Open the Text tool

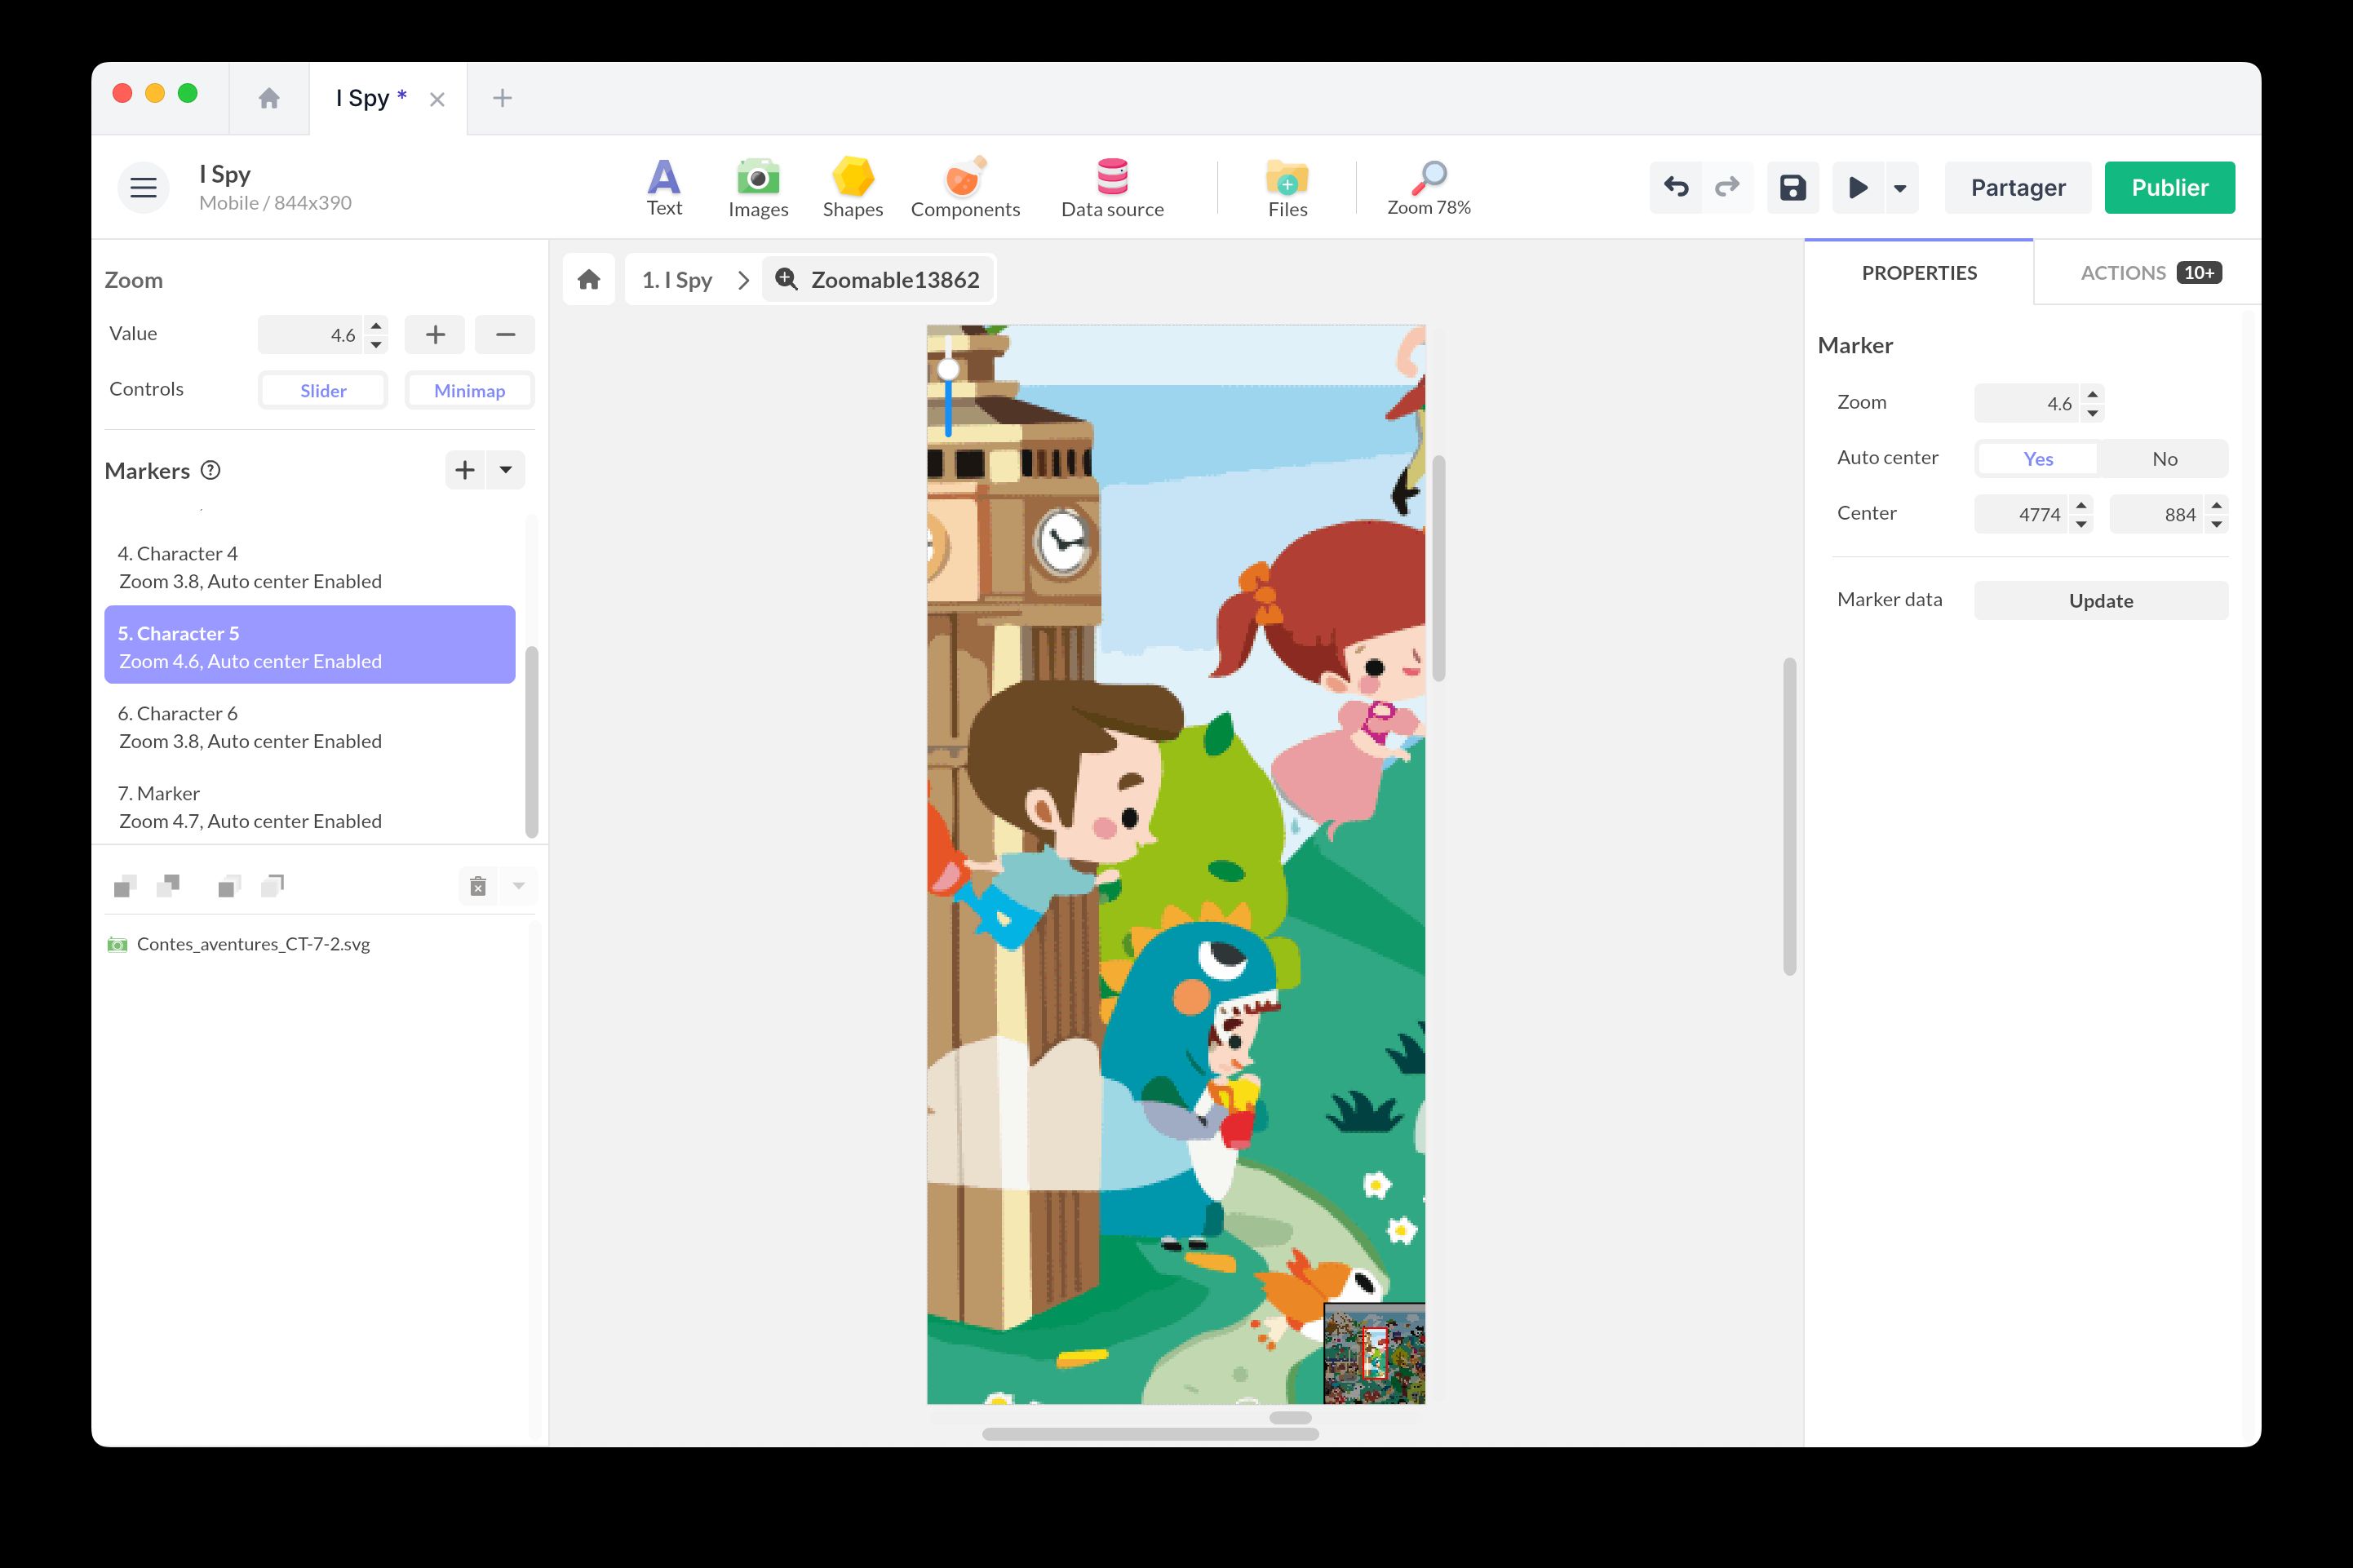click(663, 187)
